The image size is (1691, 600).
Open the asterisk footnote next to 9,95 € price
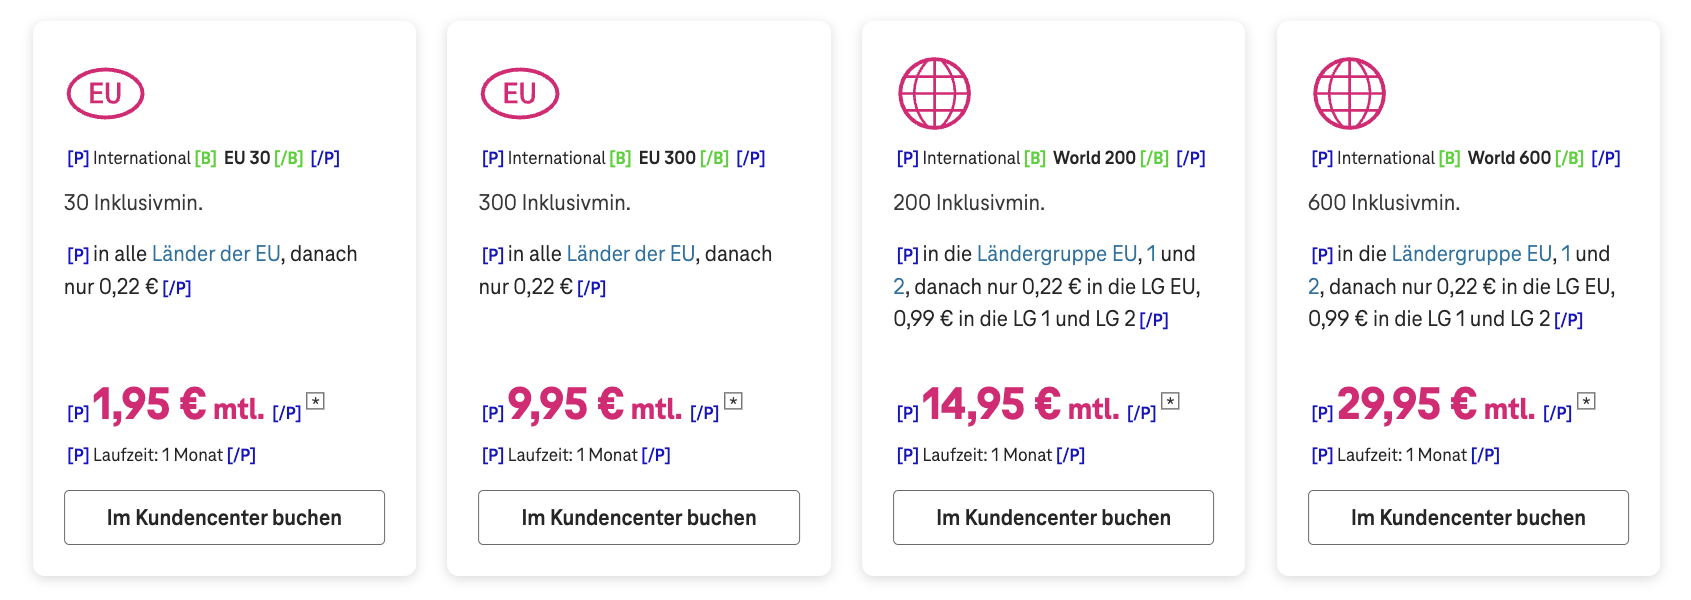734,398
